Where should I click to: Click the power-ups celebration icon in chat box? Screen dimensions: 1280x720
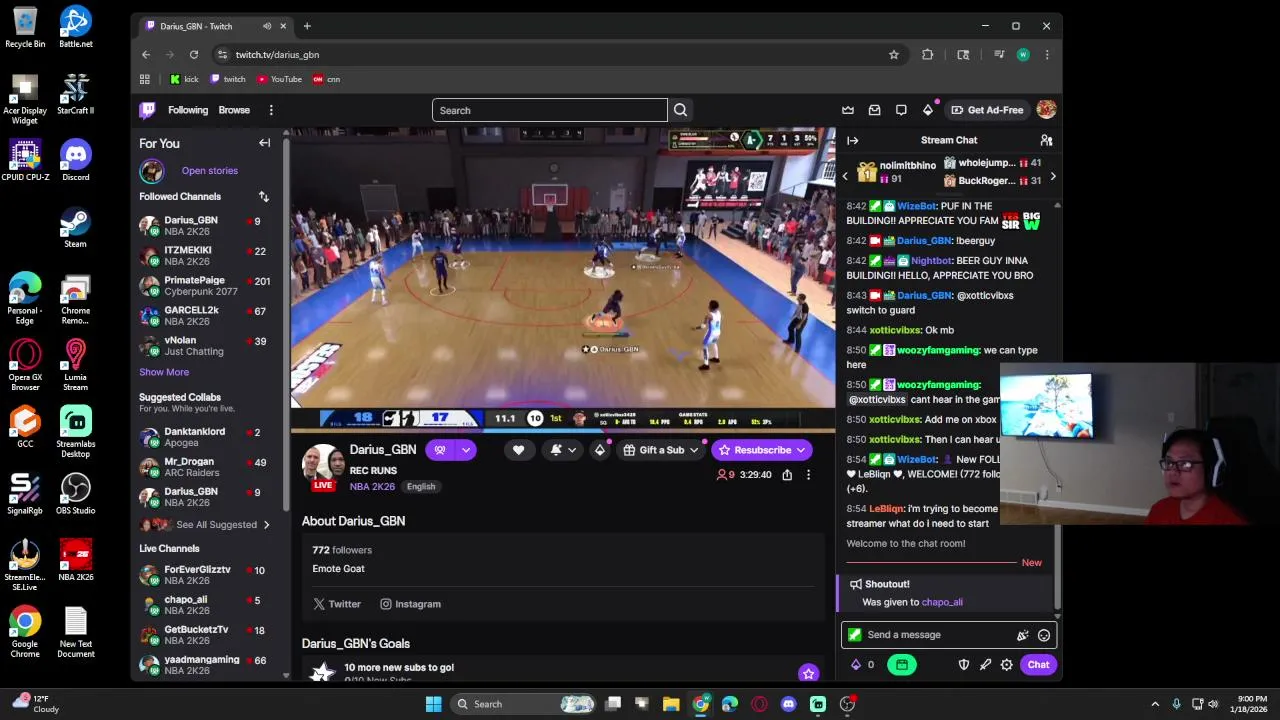click(x=1022, y=635)
